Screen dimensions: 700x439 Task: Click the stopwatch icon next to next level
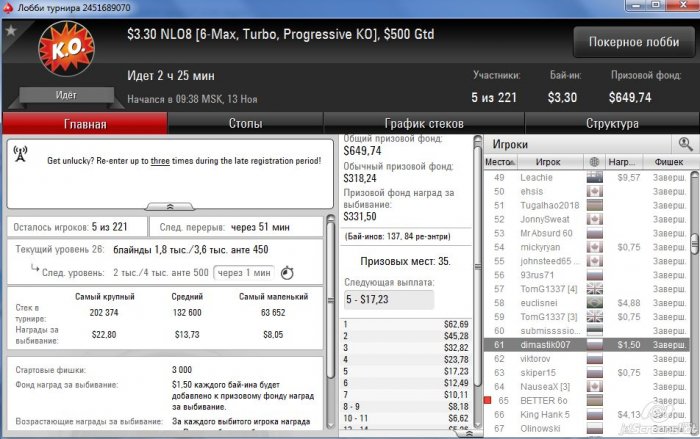(x=287, y=272)
